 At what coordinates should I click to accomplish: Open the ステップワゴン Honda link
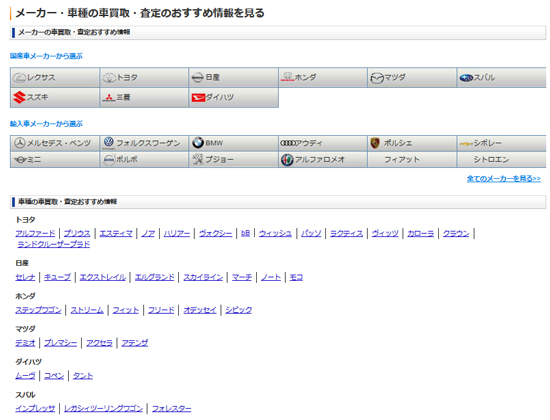[38, 310]
